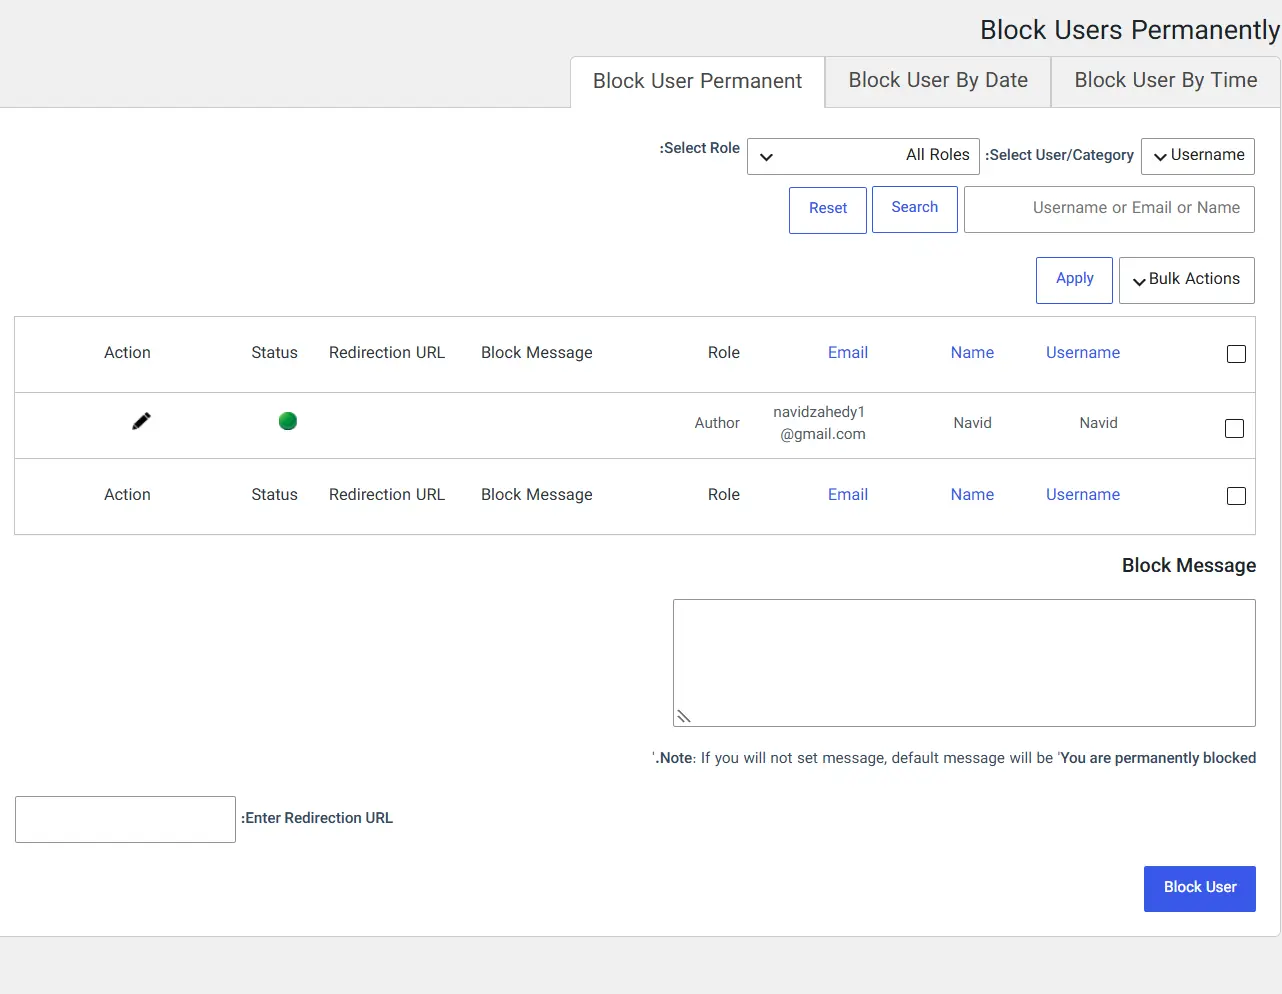Click Navid in the Username column
The width and height of the screenshot is (1282, 994).
(x=1098, y=423)
